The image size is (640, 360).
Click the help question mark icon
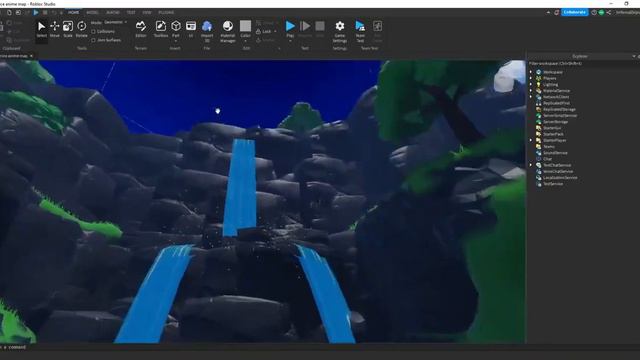[594, 12]
